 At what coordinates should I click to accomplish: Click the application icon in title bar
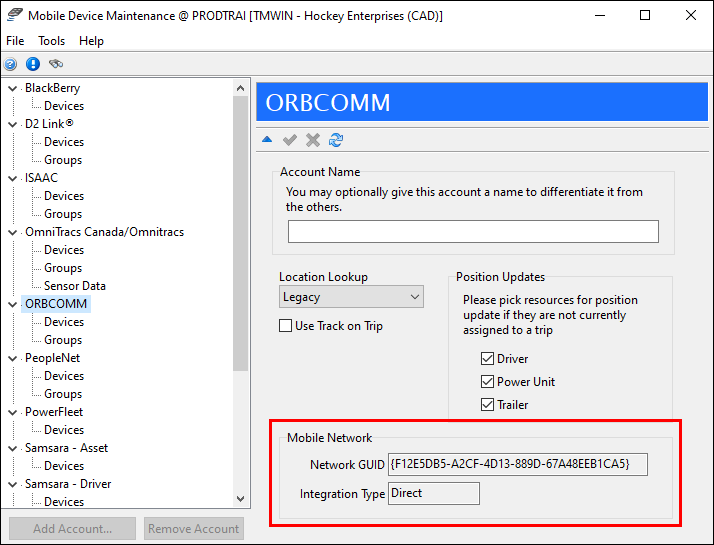coord(15,15)
